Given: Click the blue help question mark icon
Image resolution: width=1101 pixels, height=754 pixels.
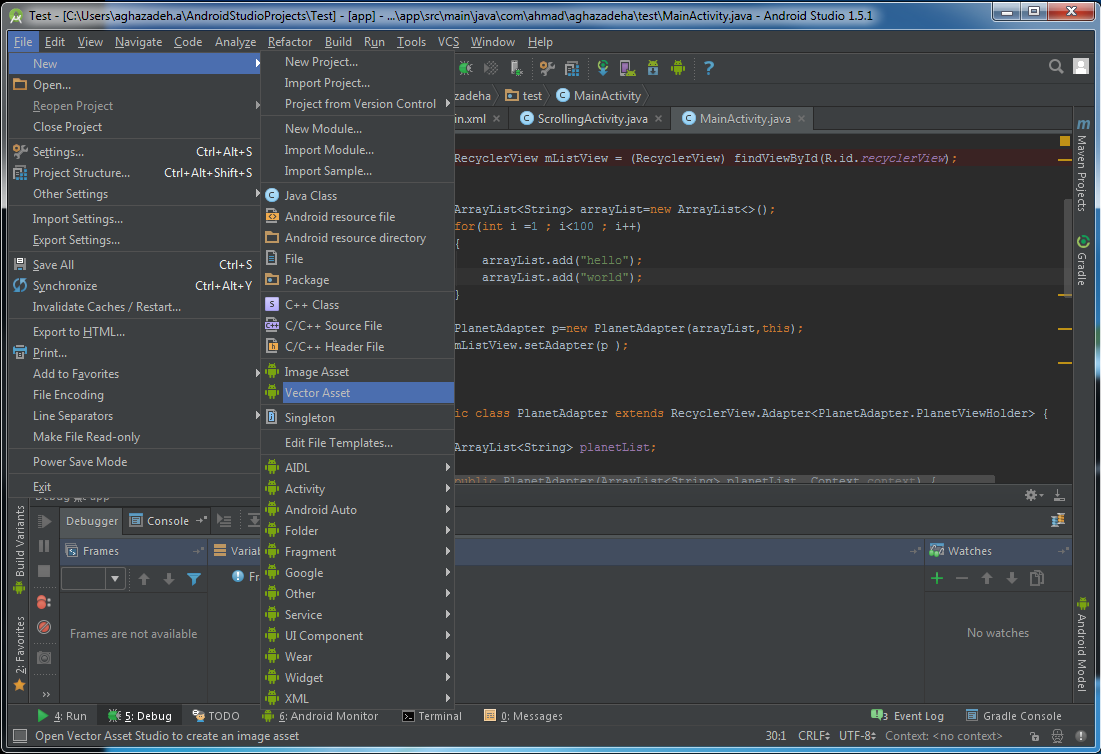Looking at the screenshot, I should pos(709,68).
